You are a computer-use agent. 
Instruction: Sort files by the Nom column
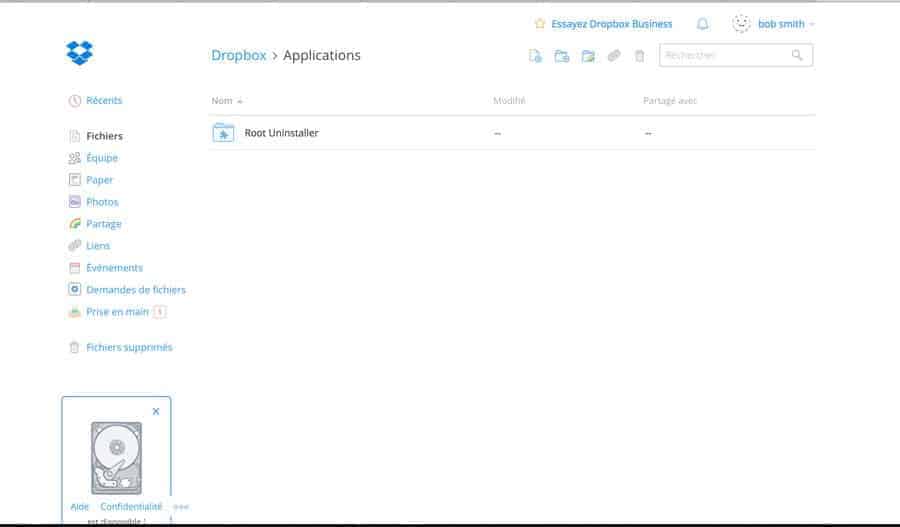click(222, 101)
